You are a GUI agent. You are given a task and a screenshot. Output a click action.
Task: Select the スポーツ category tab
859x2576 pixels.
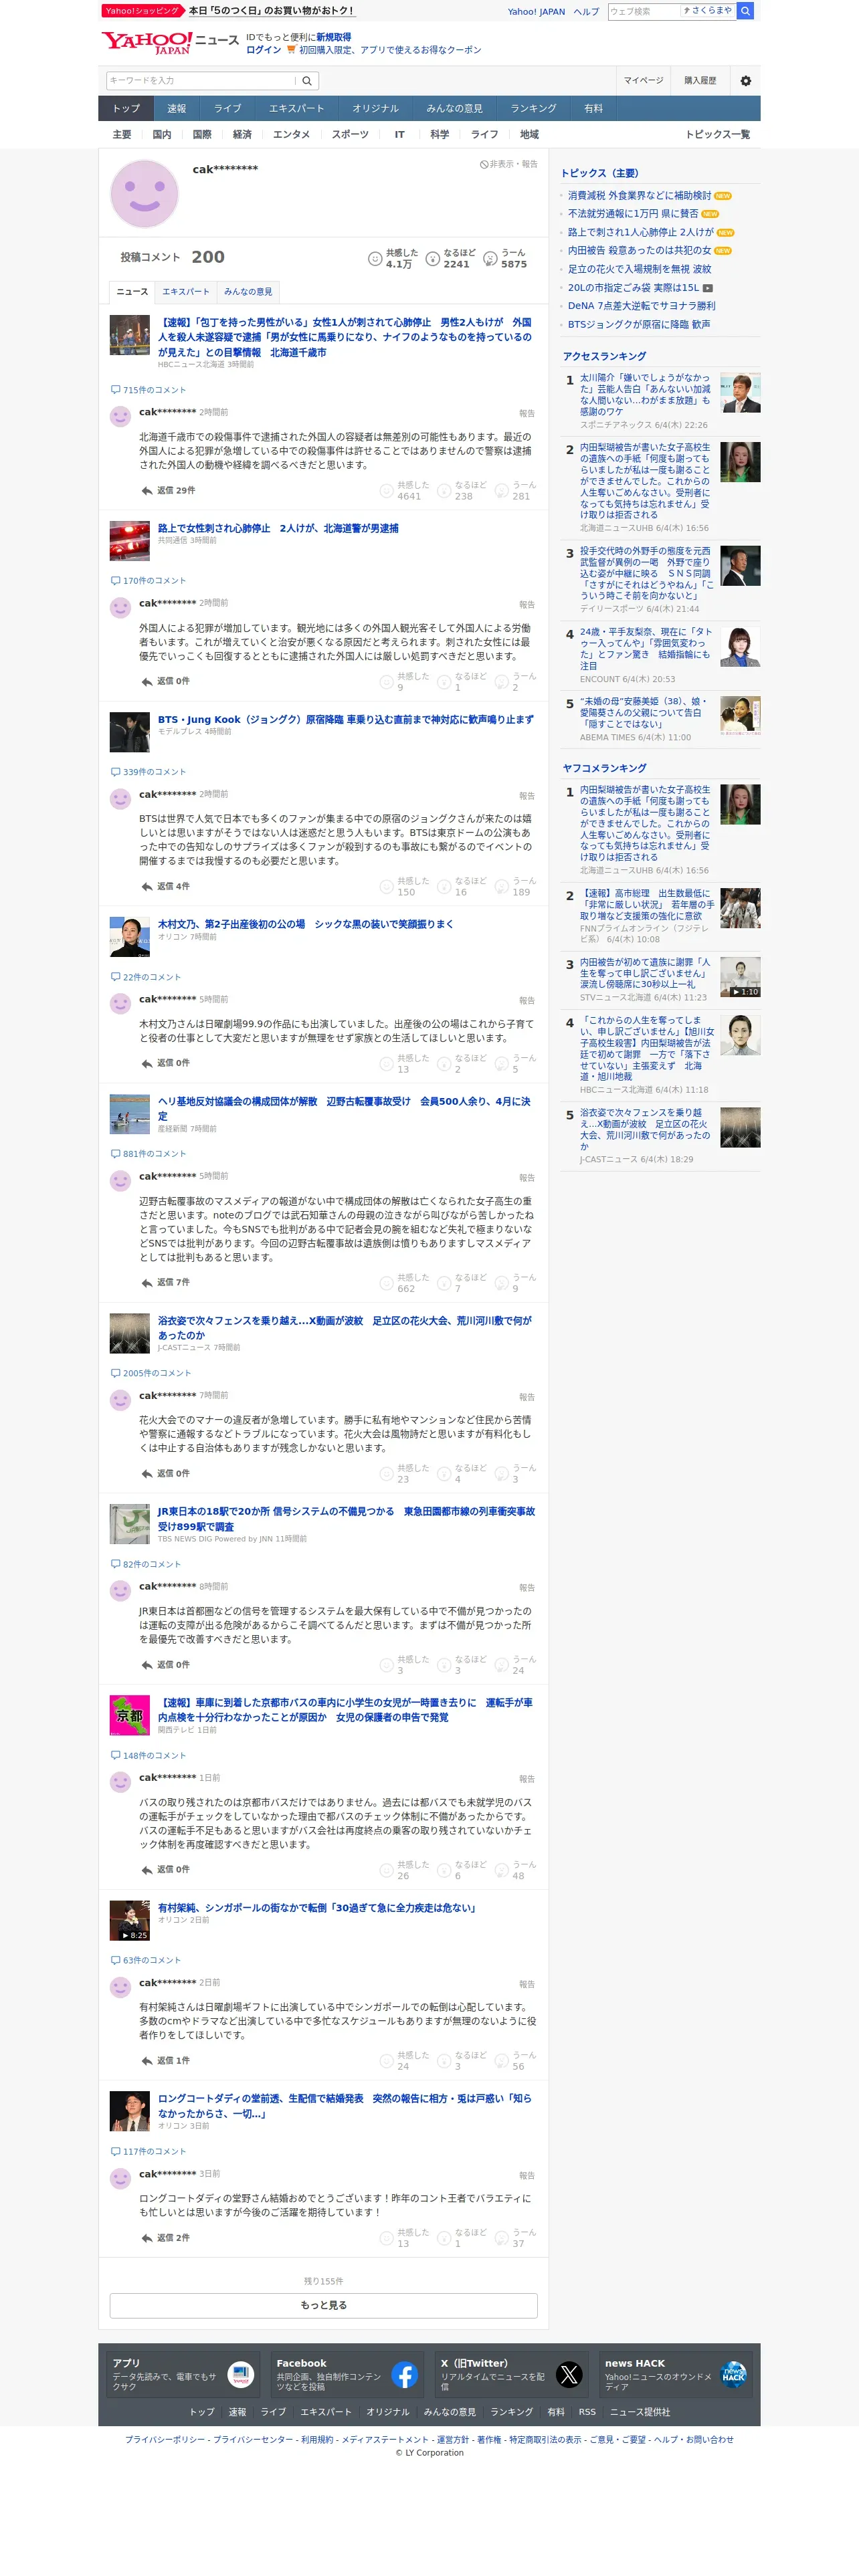(350, 135)
